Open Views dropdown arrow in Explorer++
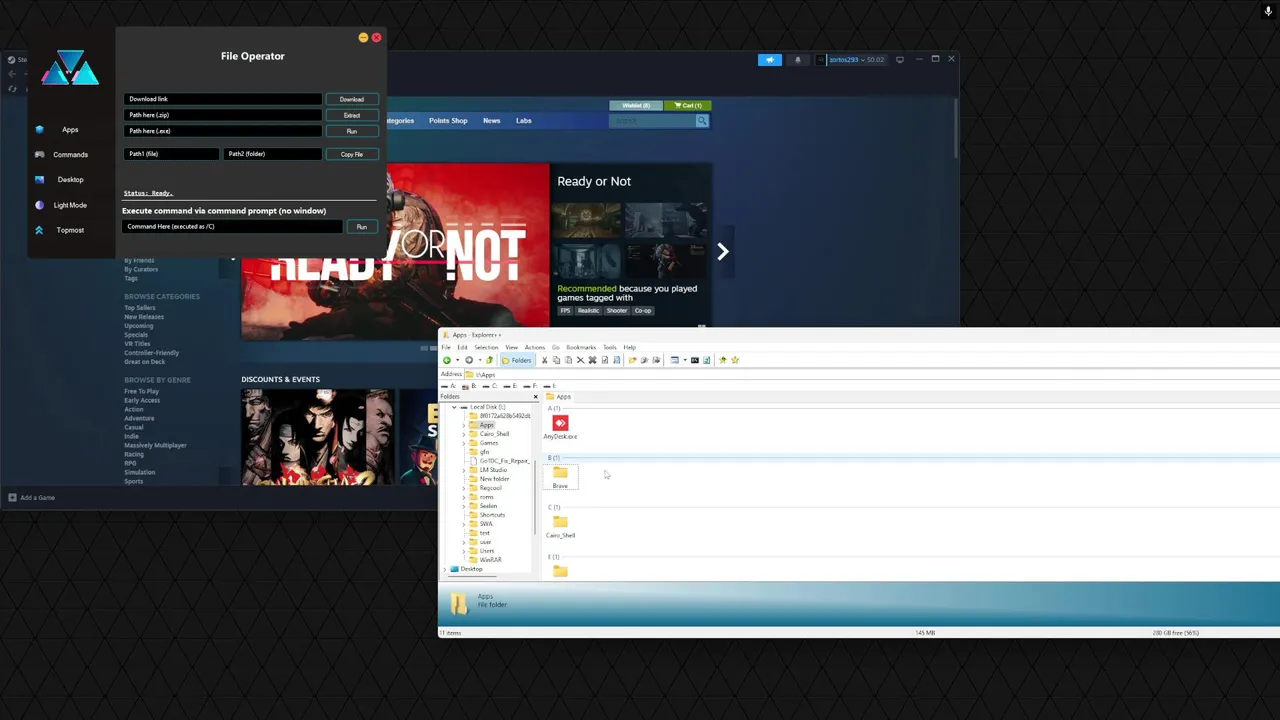The height and width of the screenshot is (720, 1280). pos(685,360)
